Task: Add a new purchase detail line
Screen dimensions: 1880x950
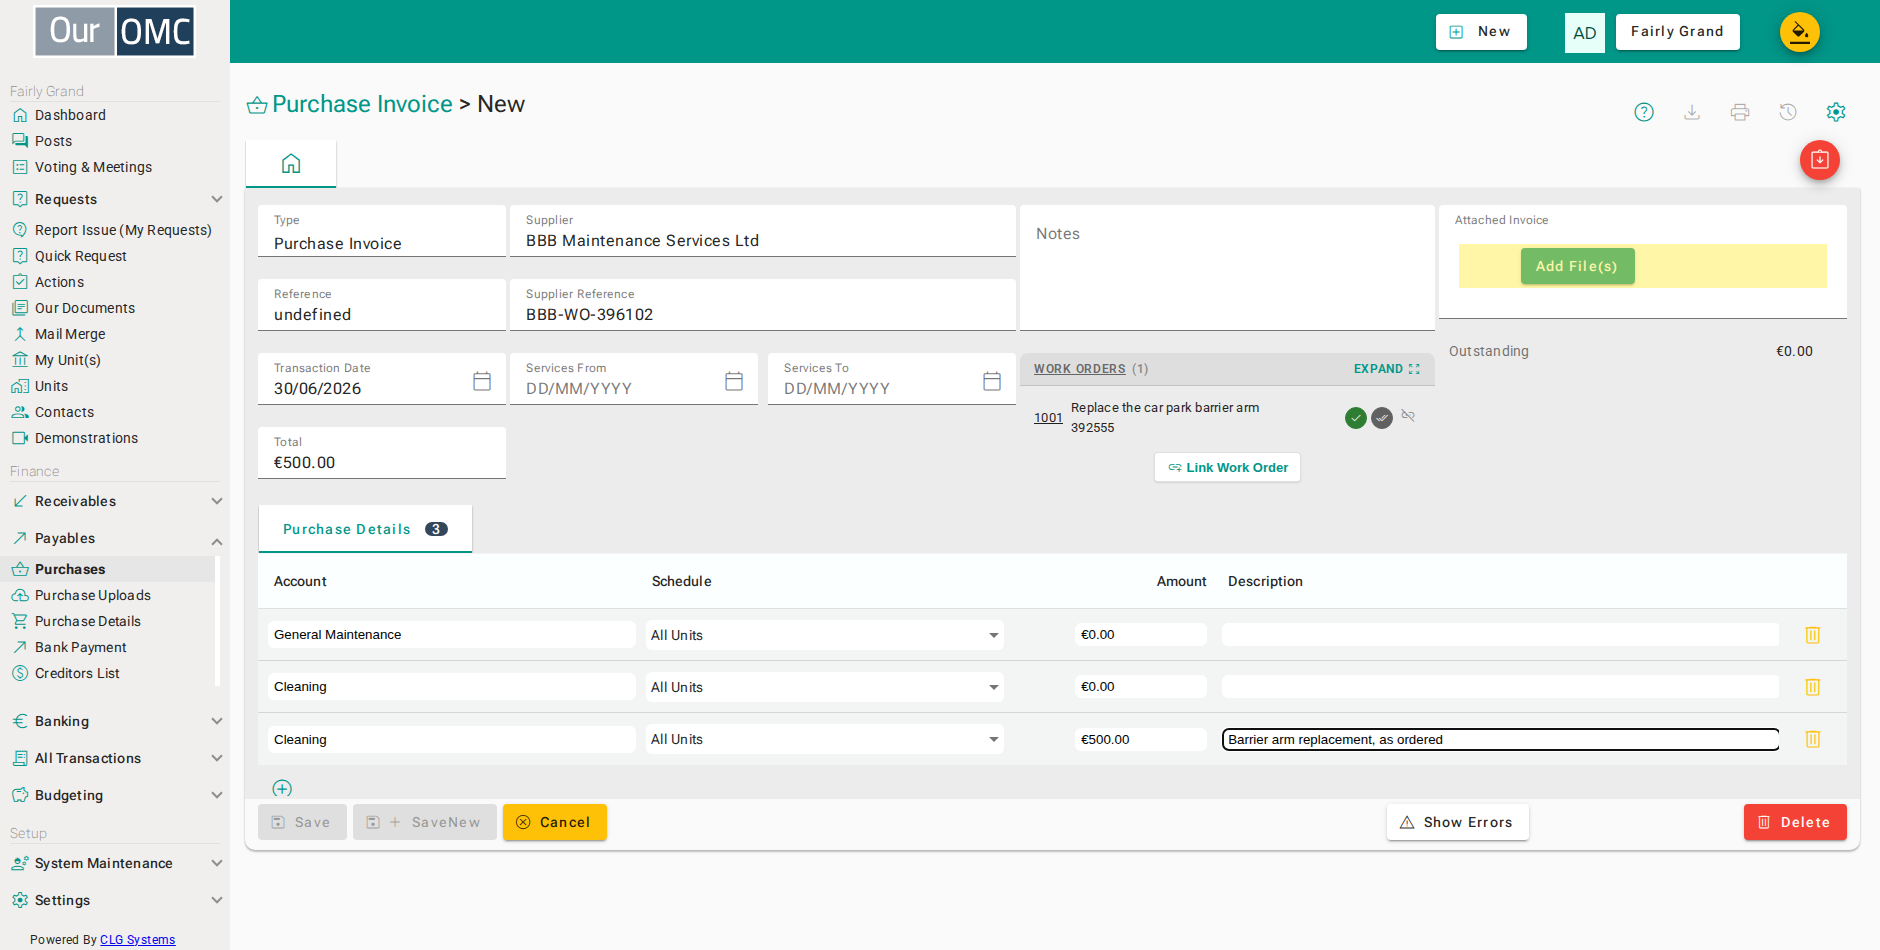Action: (x=282, y=788)
